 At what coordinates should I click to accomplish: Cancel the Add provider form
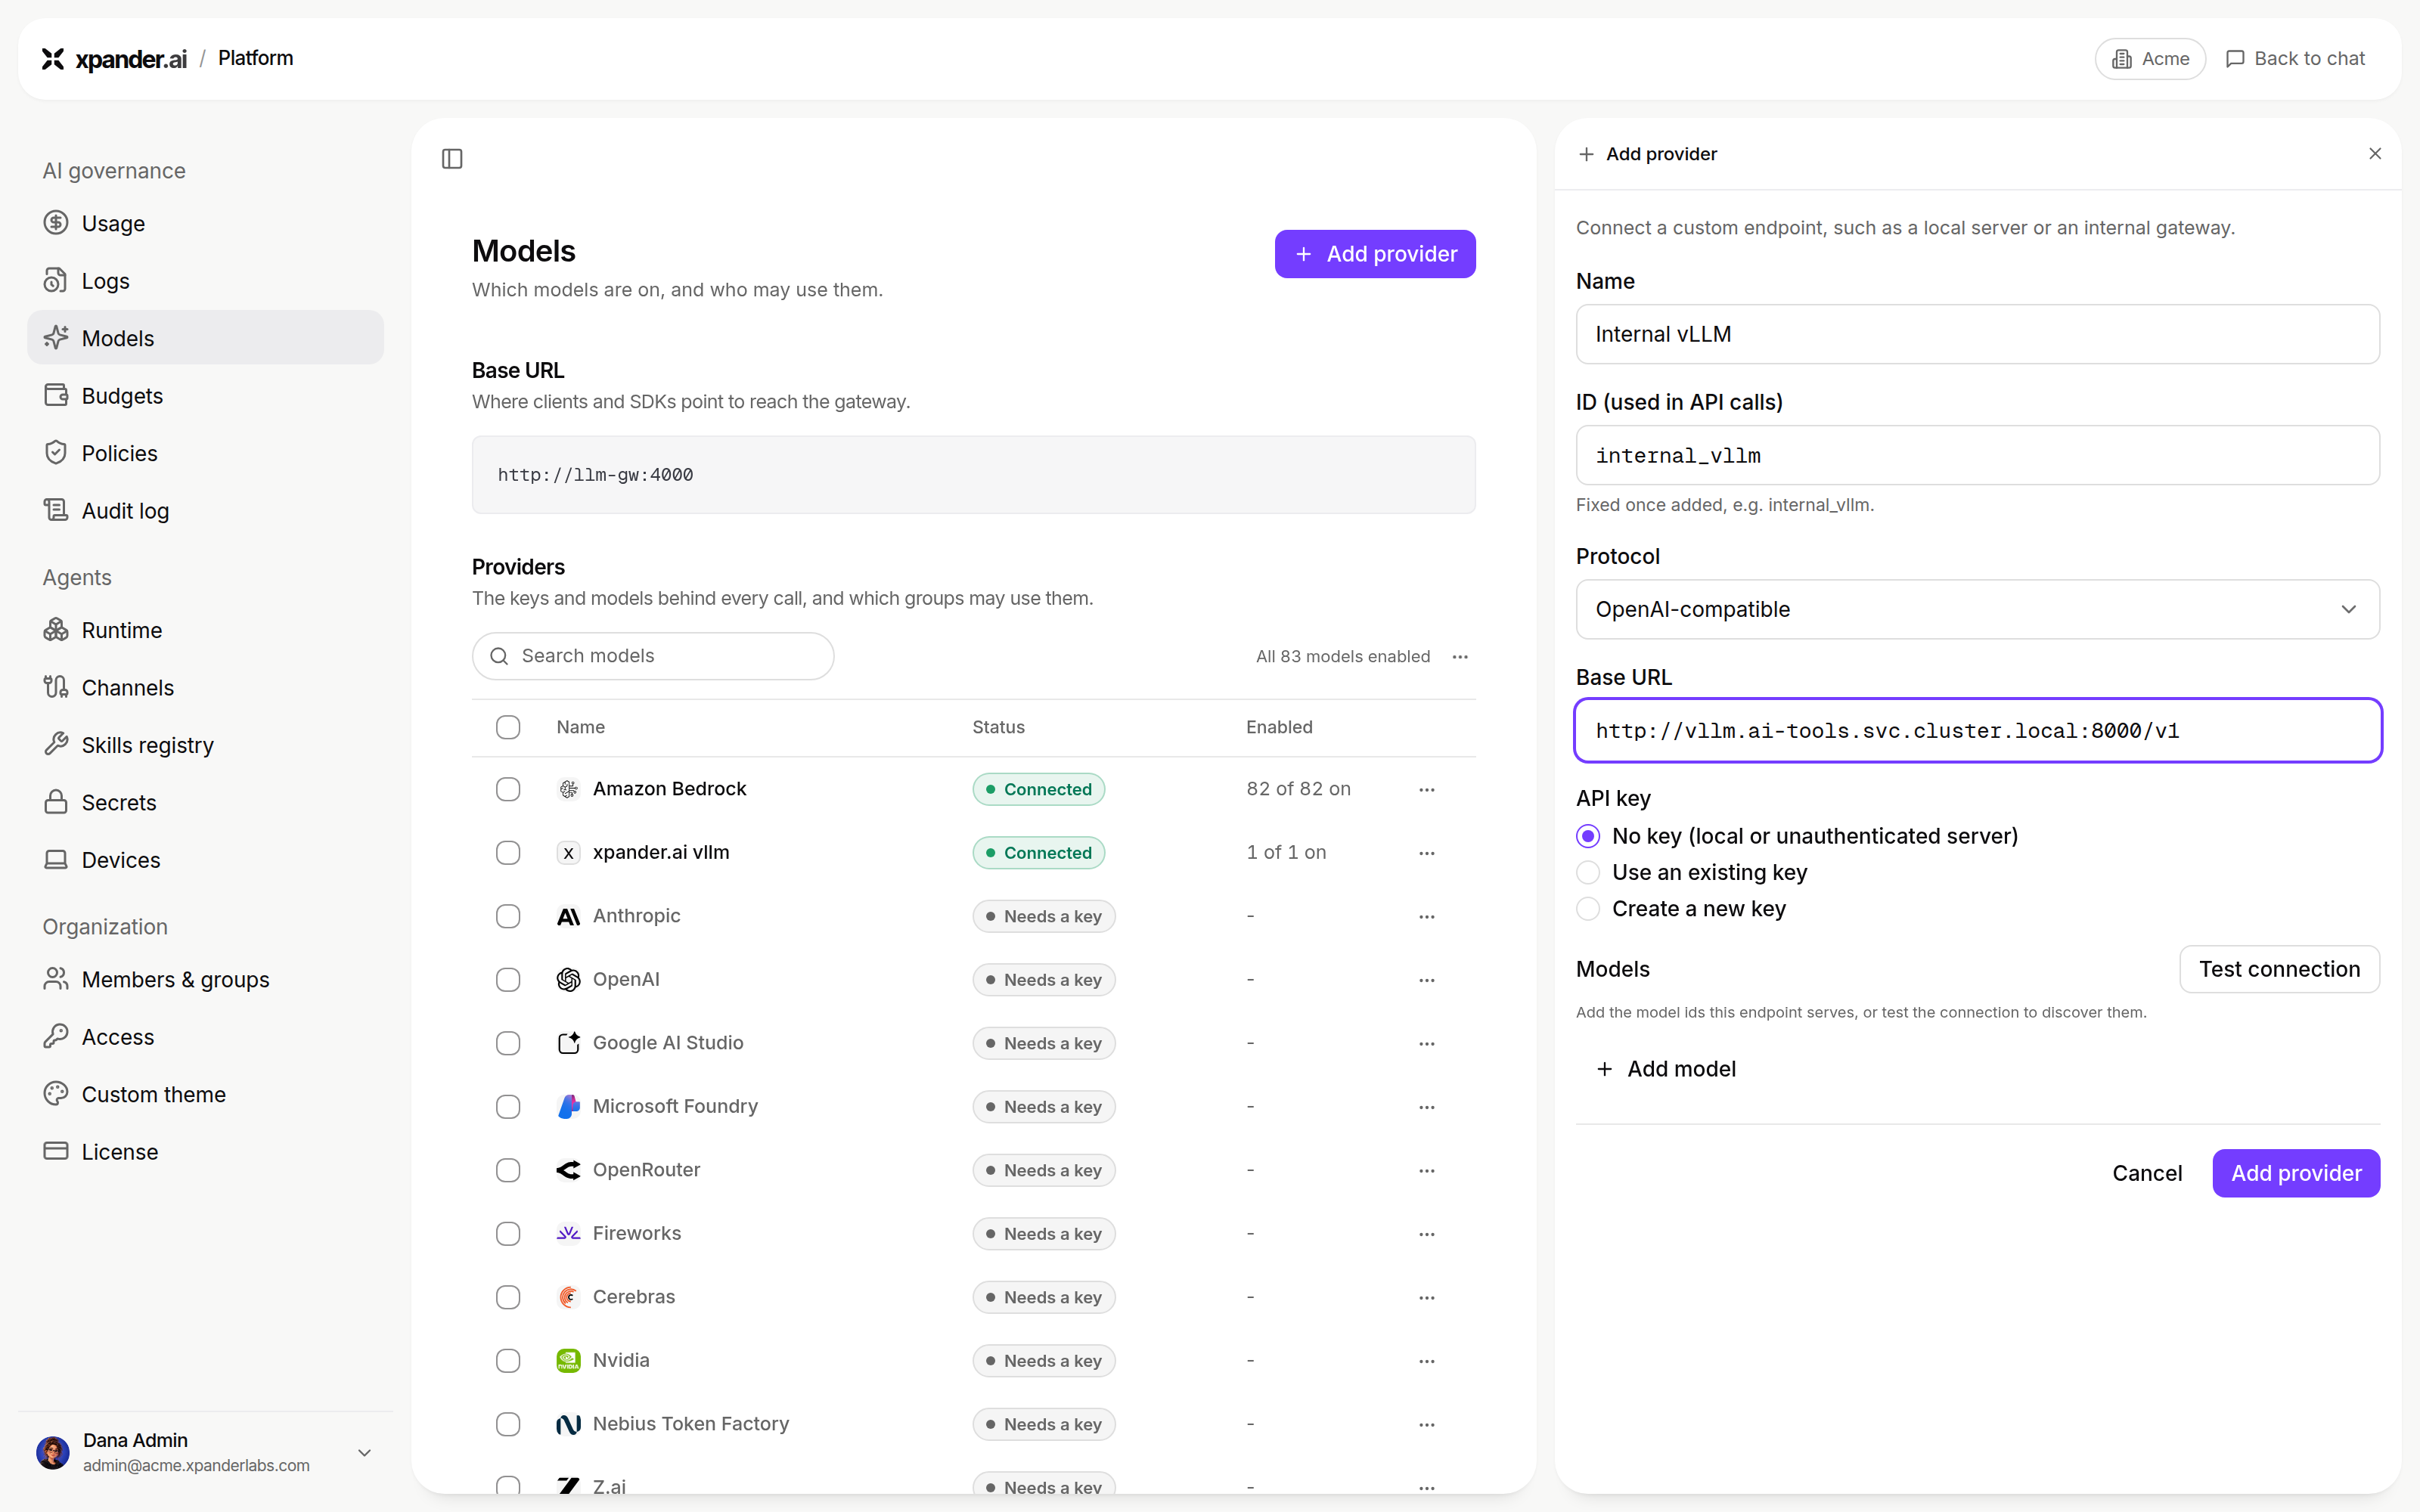(2147, 1173)
